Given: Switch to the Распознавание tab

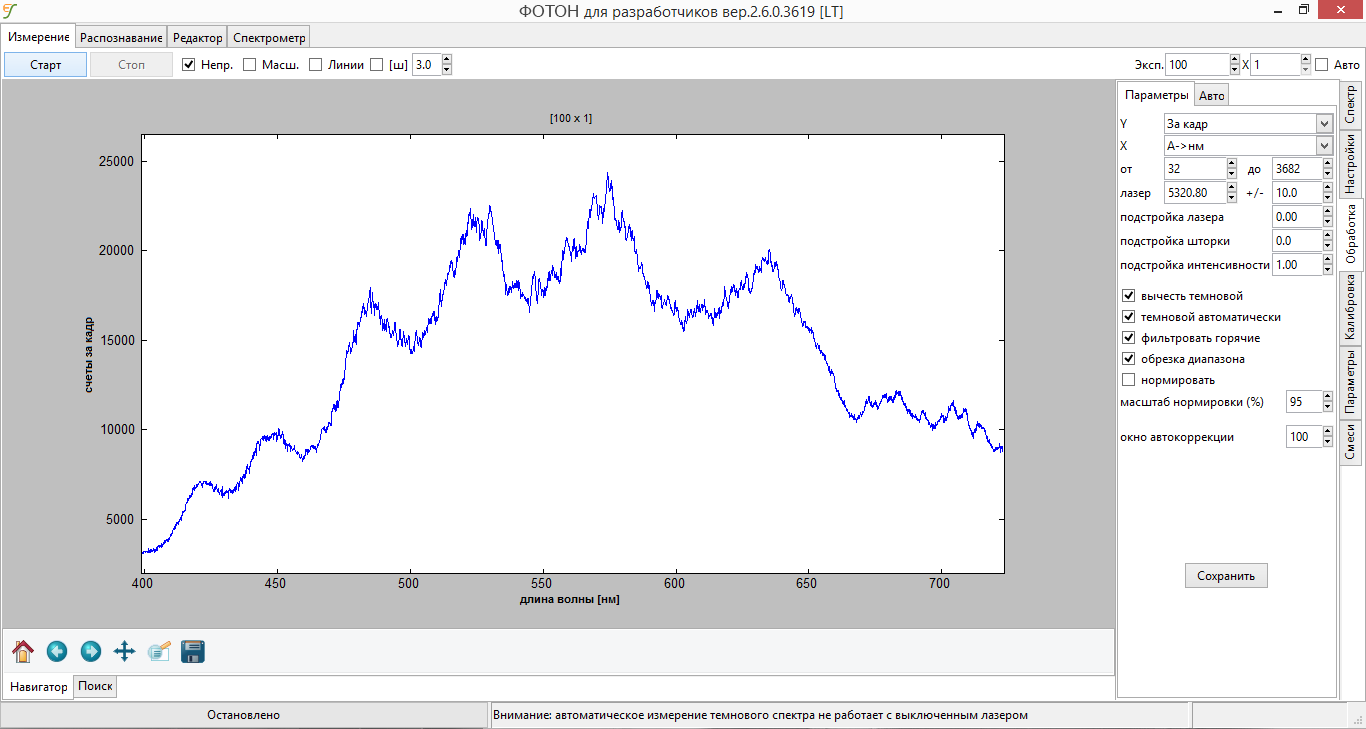Looking at the screenshot, I should [121, 37].
